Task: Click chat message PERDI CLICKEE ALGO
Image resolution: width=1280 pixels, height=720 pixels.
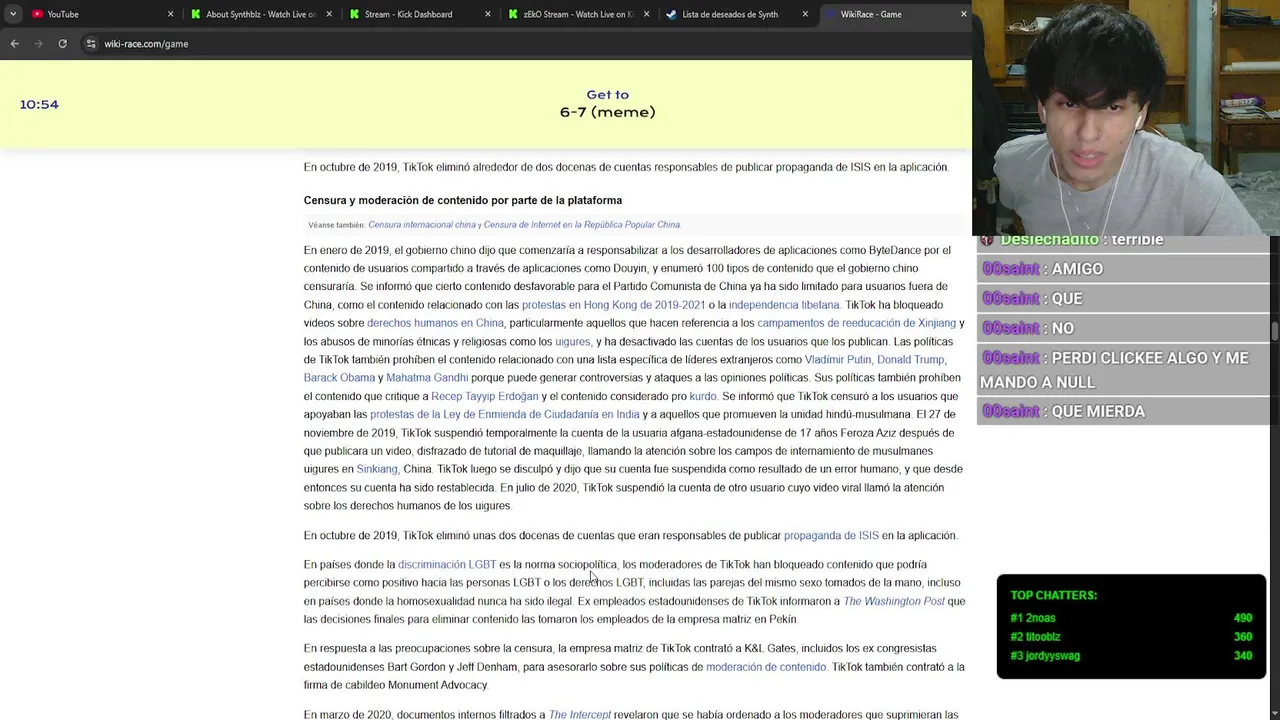Action: coord(1124,370)
